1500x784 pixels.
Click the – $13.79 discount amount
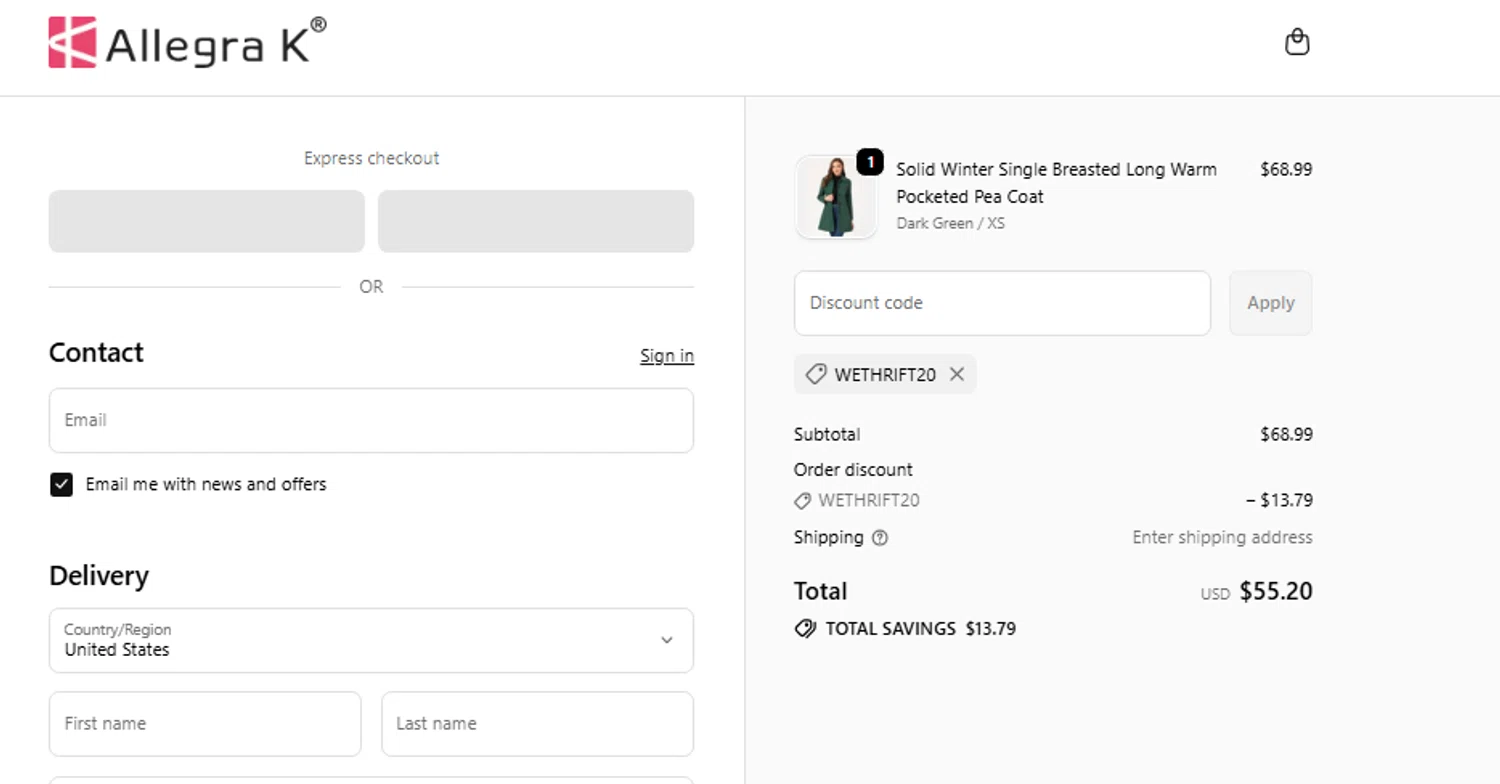click(1279, 500)
